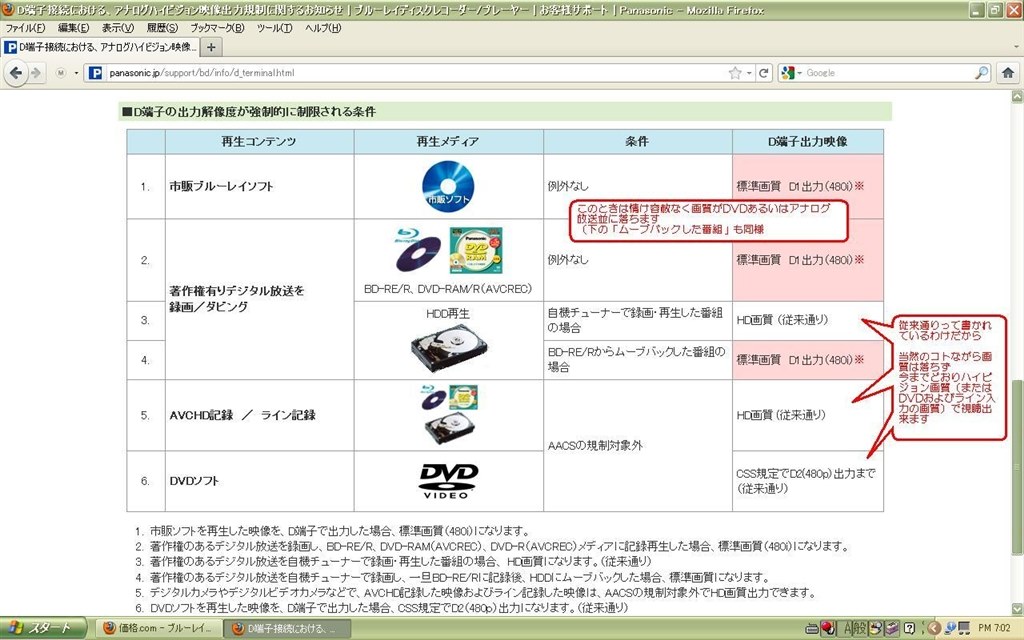Go back with the Firefox back arrow
Viewport: 1024px width, 640px height.
[16, 73]
